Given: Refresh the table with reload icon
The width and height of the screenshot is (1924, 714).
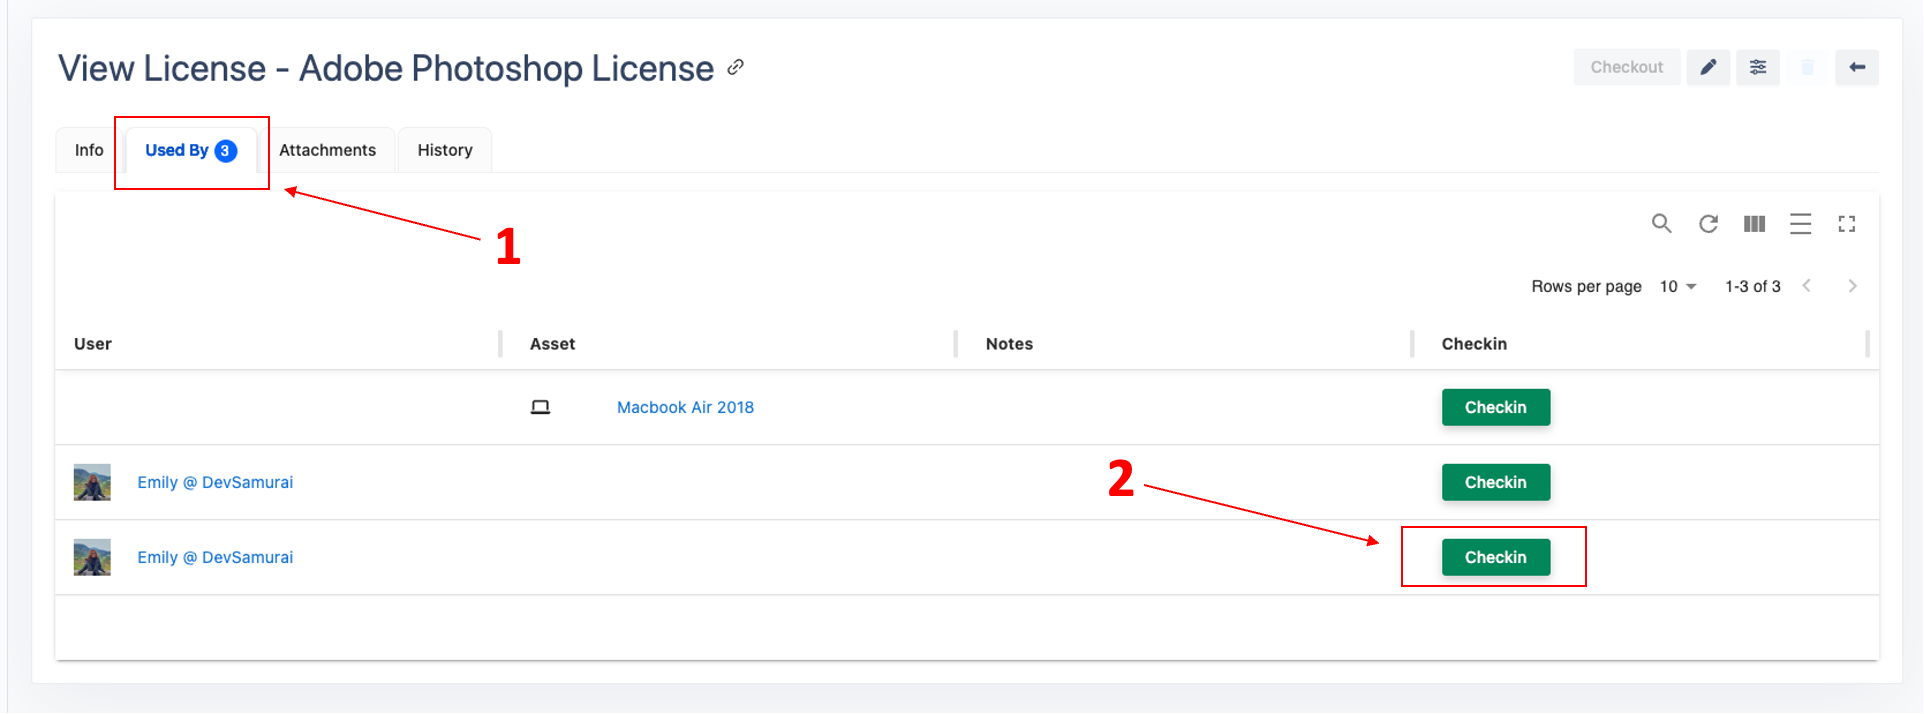Looking at the screenshot, I should (x=1708, y=224).
